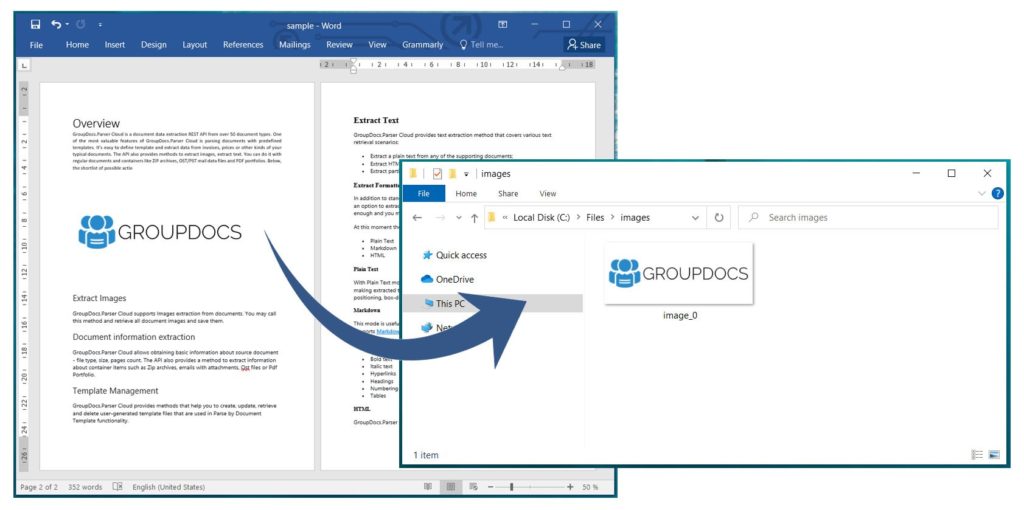
Task: Click Properties checkmark icon in Explorer toolbar
Action: point(437,174)
